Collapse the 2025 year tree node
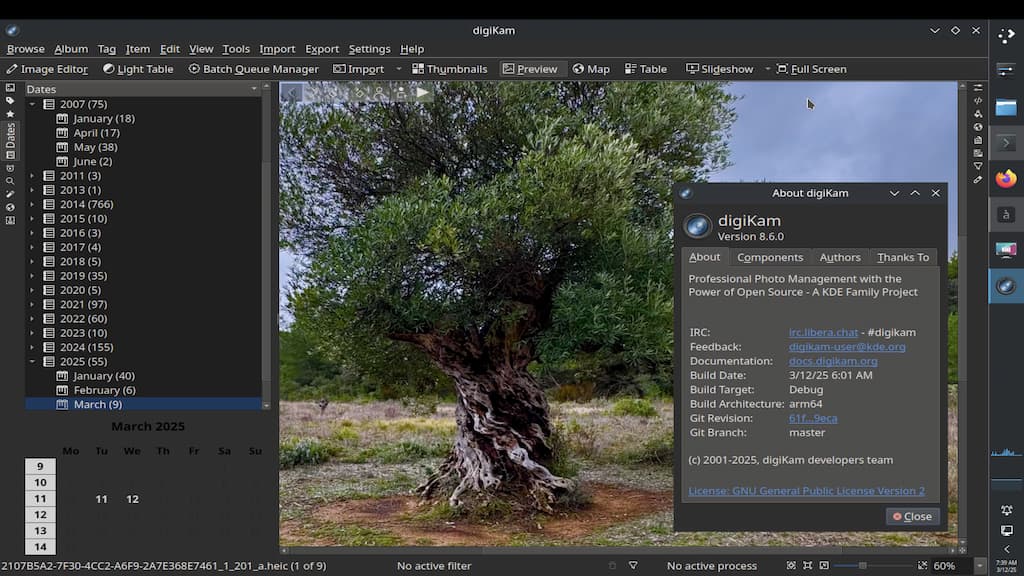The height and width of the screenshot is (576, 1024). [32, 362]
